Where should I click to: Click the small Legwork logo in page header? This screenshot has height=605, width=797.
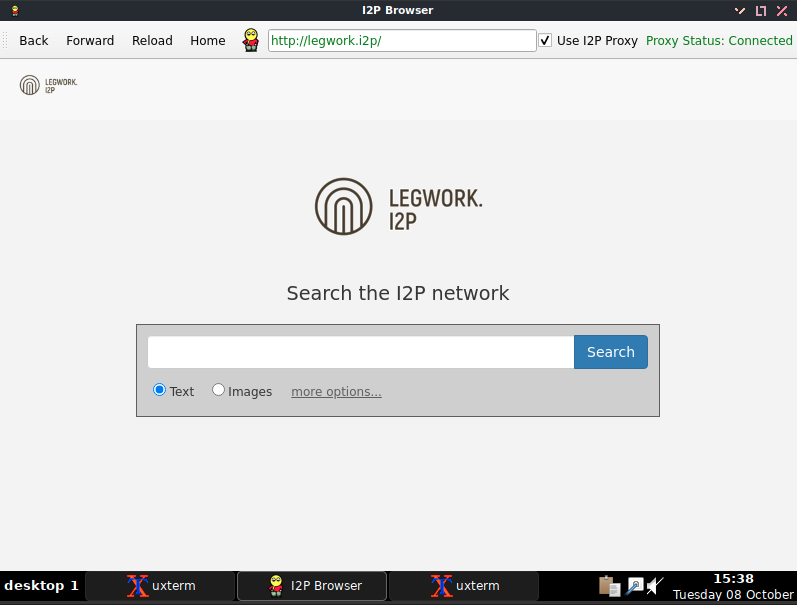48,85
